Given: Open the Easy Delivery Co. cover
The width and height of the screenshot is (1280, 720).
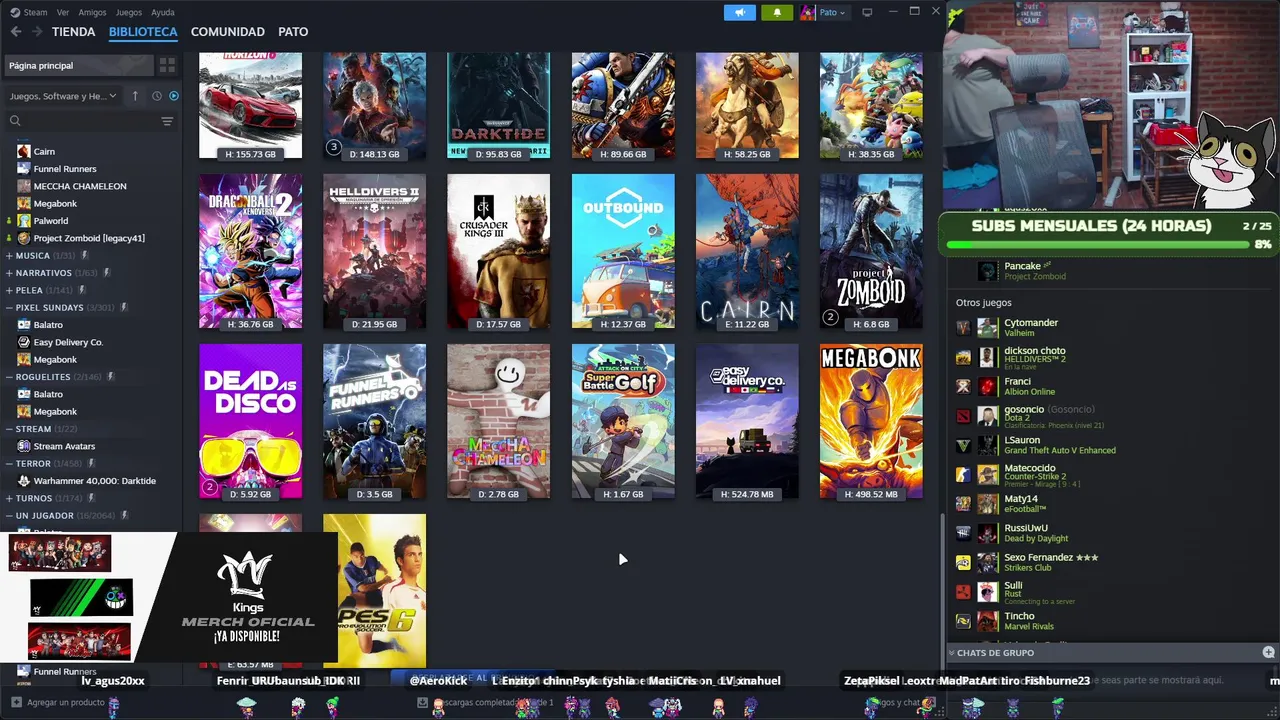Looking at the screenshot, I should pos(747,421).
